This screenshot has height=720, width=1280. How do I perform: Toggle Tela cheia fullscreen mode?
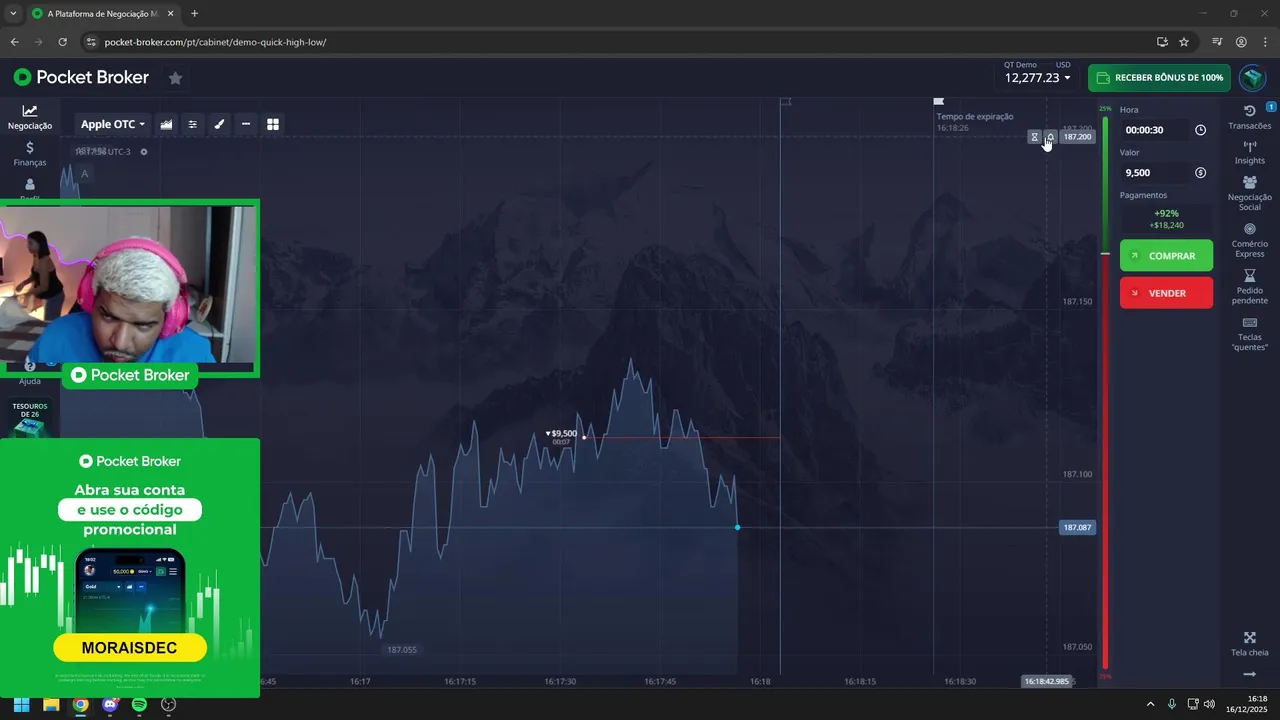[x=1250, y=644]
